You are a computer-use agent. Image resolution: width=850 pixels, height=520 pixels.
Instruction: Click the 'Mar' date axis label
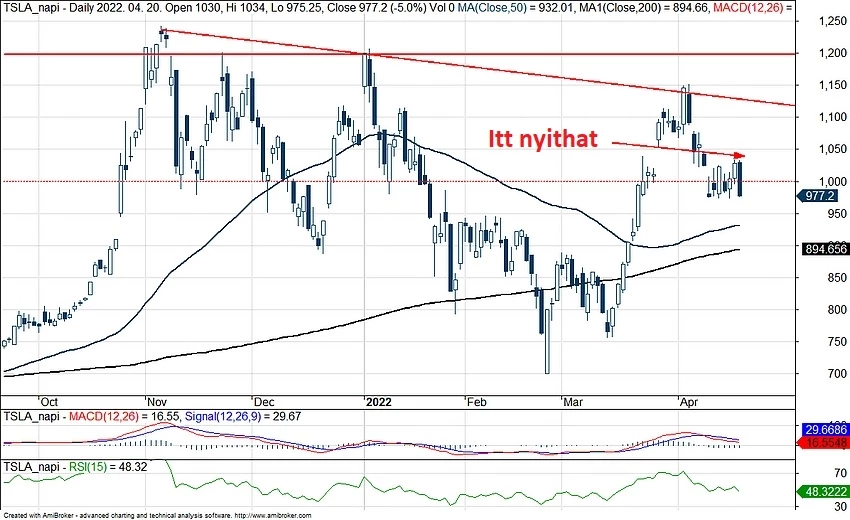point(573,402)
